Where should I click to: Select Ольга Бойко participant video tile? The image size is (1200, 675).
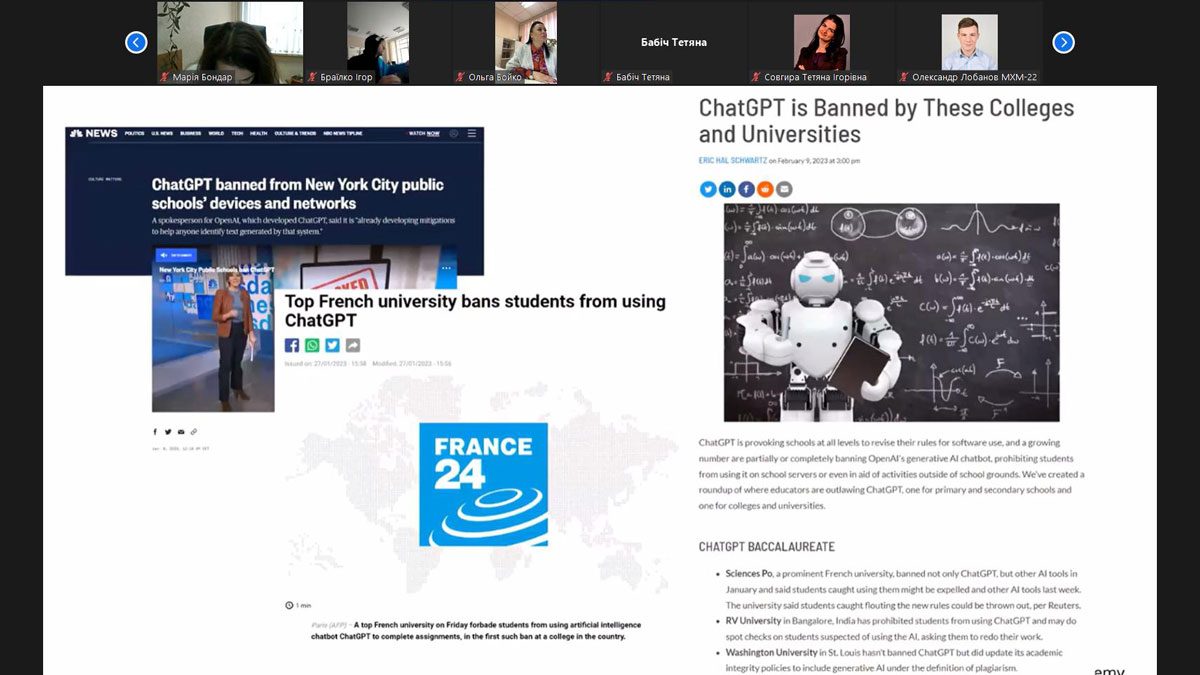526,42
